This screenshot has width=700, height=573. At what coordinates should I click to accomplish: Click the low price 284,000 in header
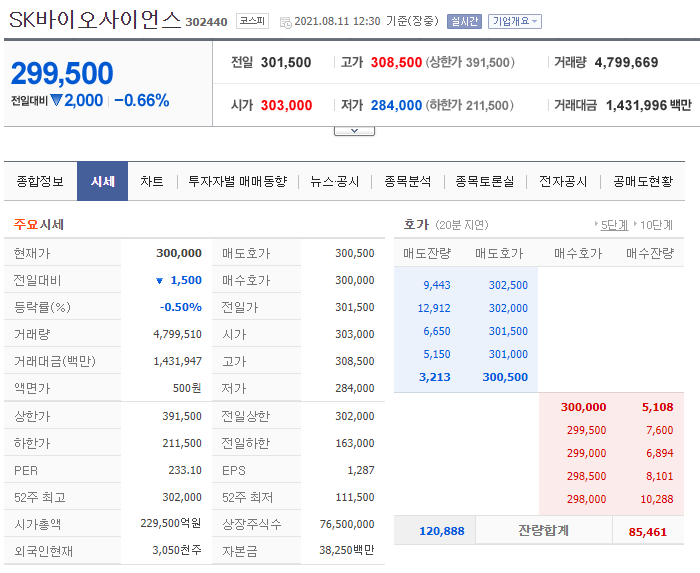[x=396, y=106]
